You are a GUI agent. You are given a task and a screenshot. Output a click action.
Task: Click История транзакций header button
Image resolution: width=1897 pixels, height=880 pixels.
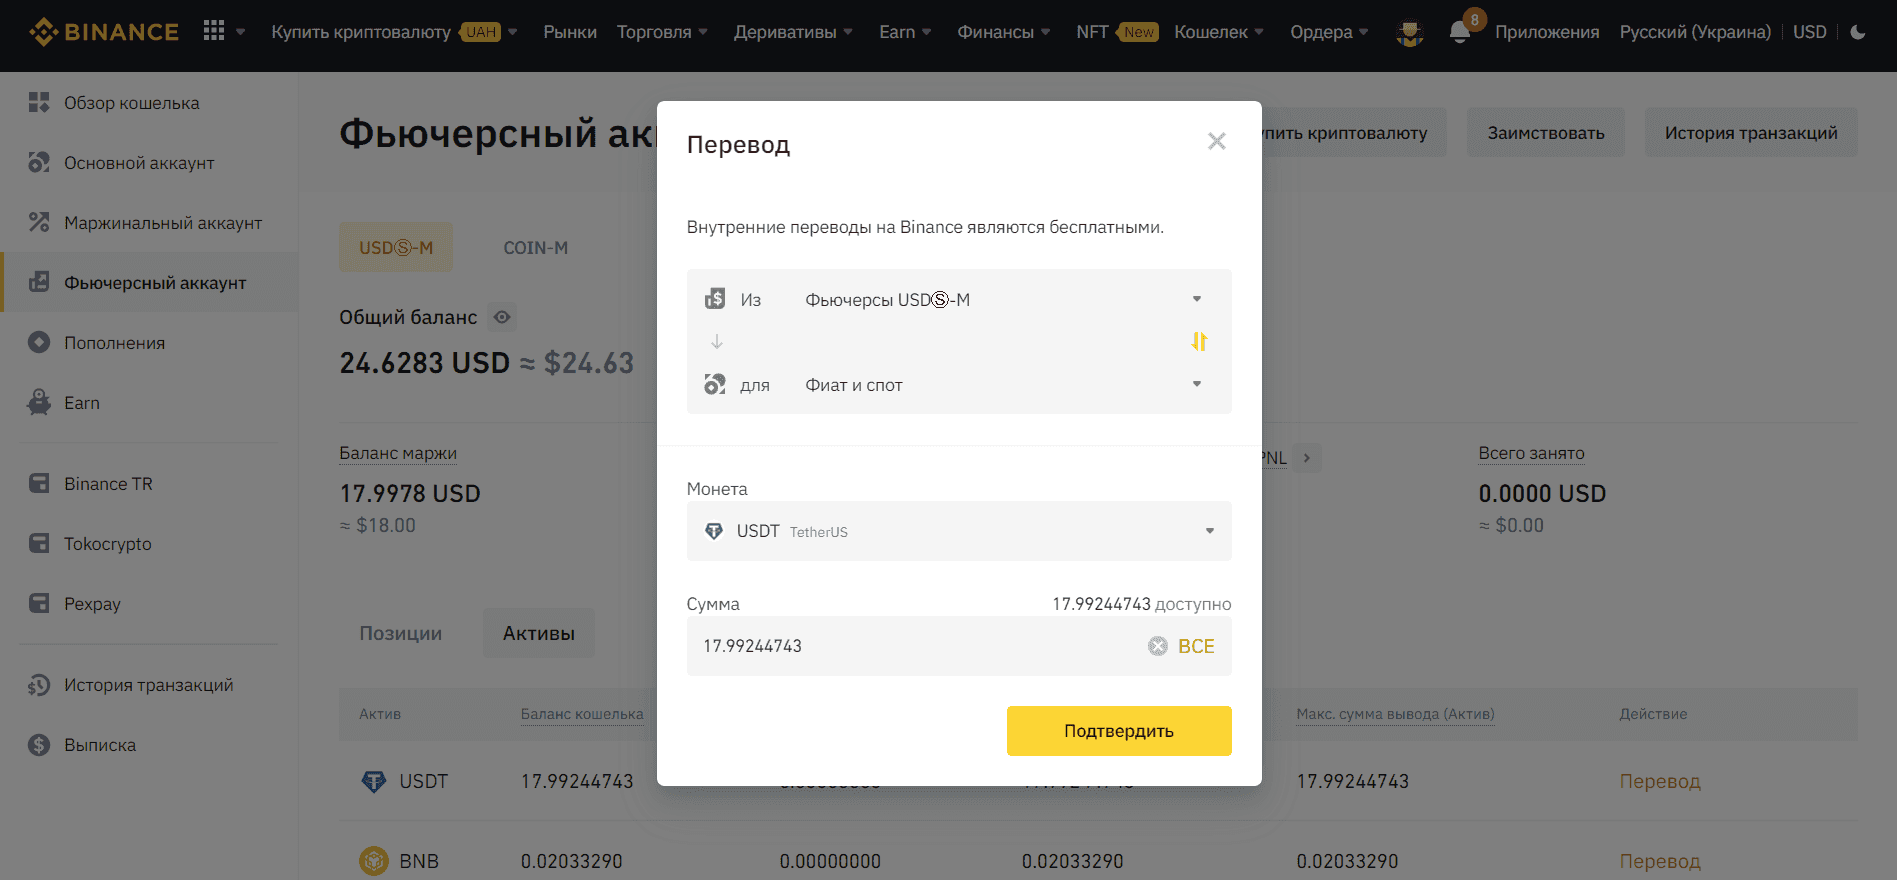tap(1751, 132)
